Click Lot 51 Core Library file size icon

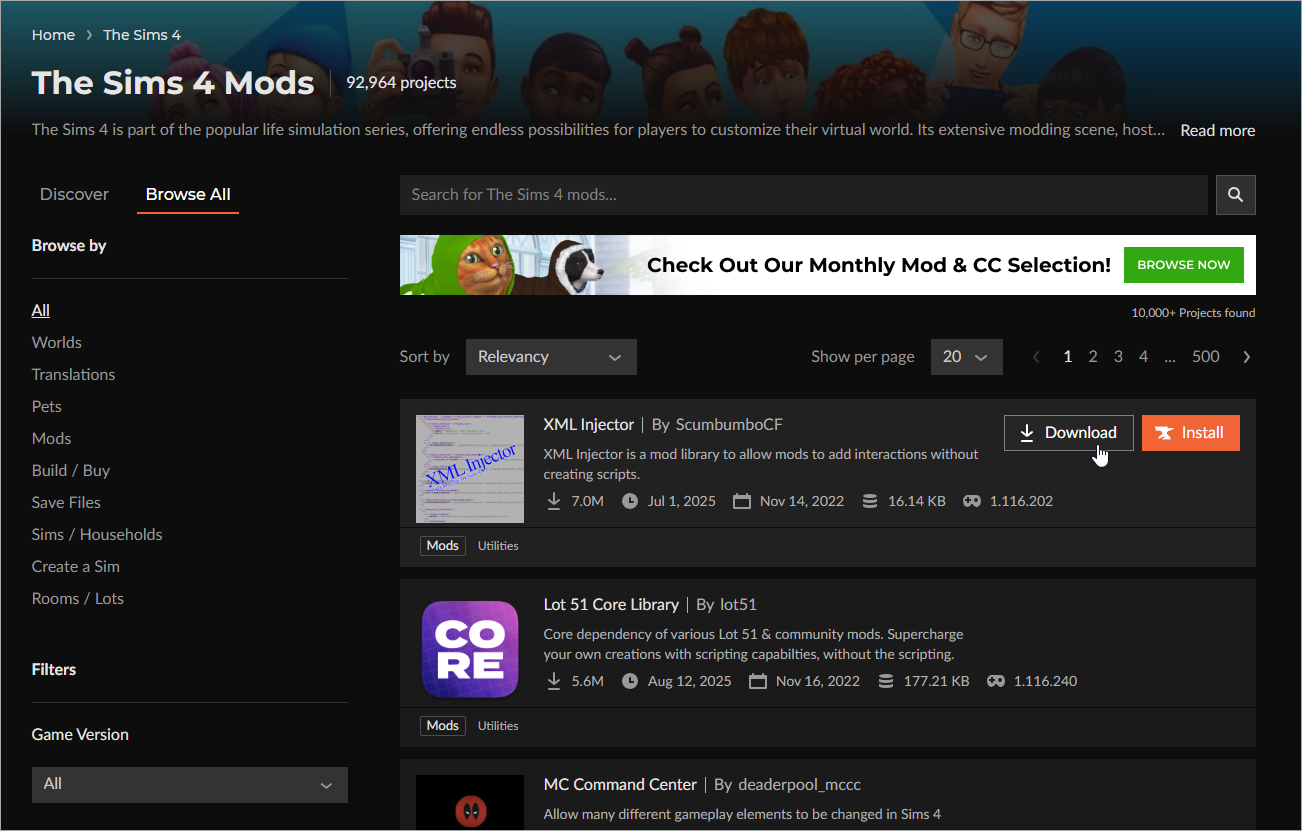(x=886, y=681)
